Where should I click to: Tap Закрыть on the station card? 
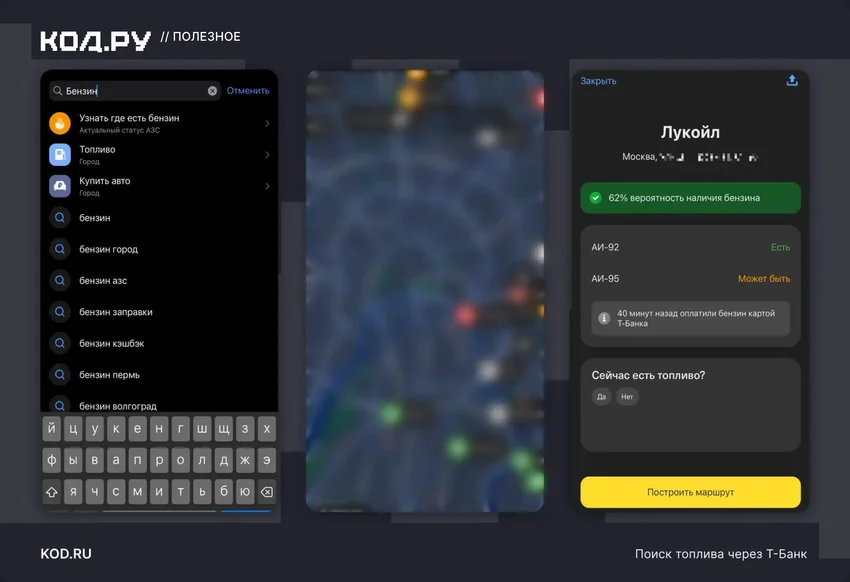click(x=598, y=81)
